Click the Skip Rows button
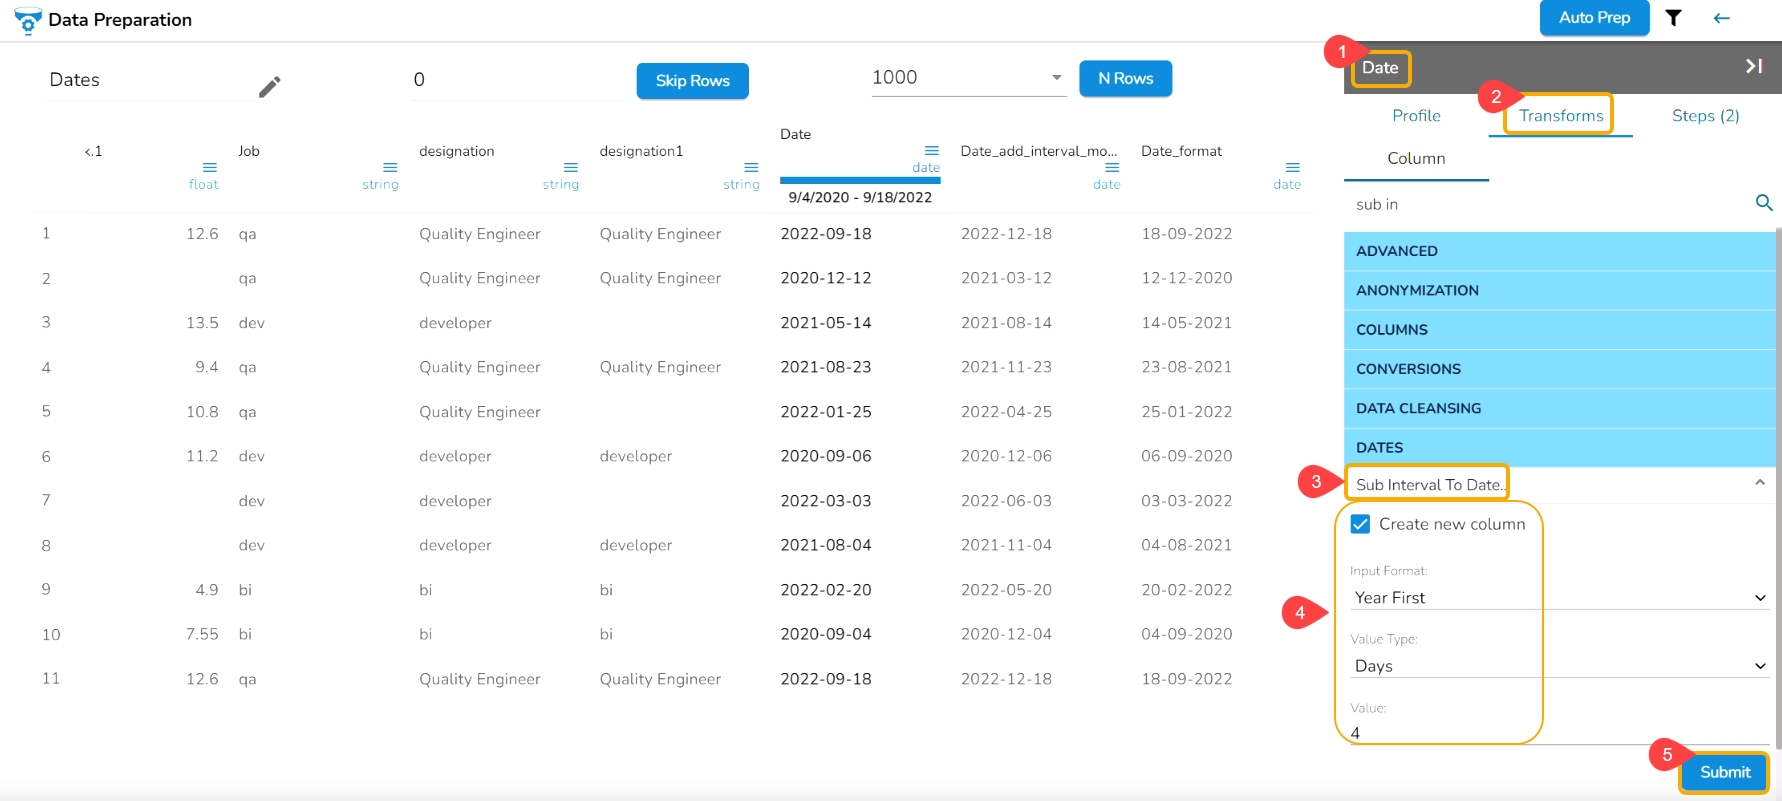1782x801 pixels. point(692,81)
